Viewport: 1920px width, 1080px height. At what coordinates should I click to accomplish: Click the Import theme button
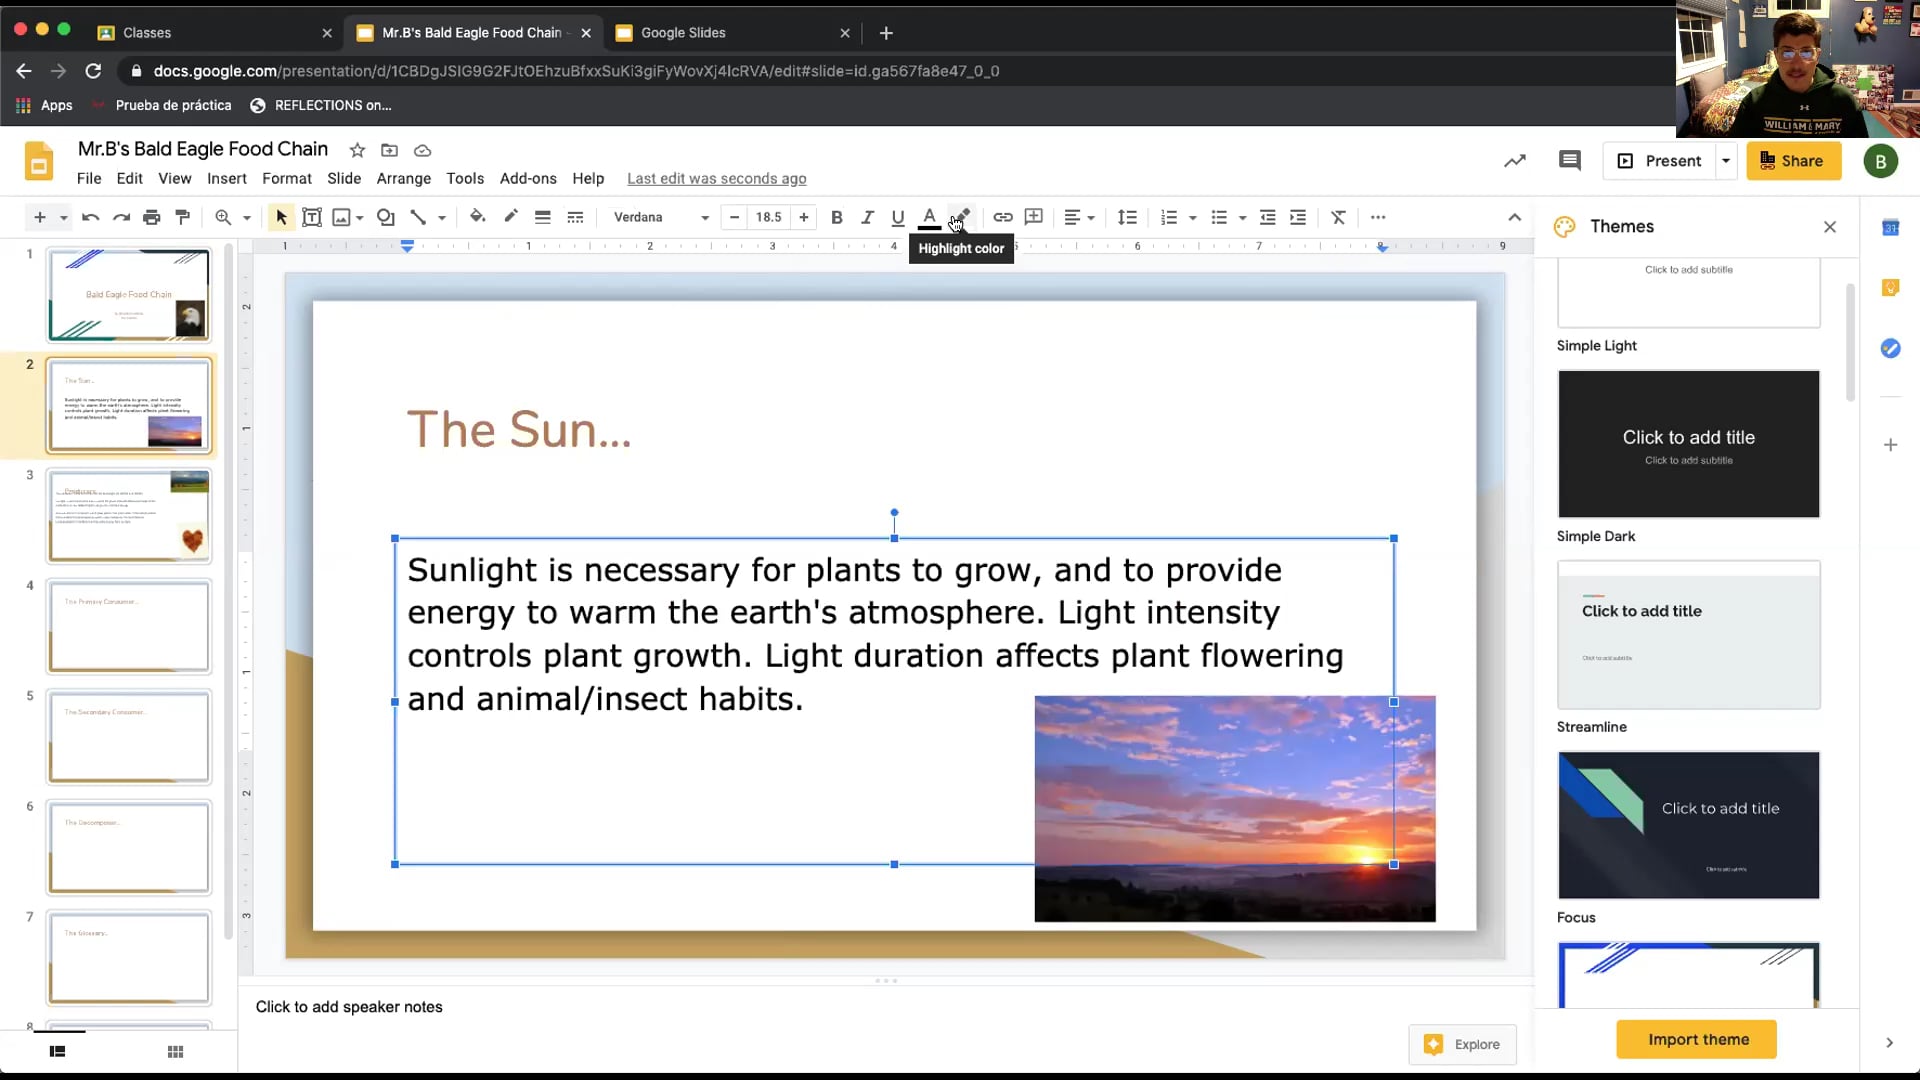point(1696,1039)
